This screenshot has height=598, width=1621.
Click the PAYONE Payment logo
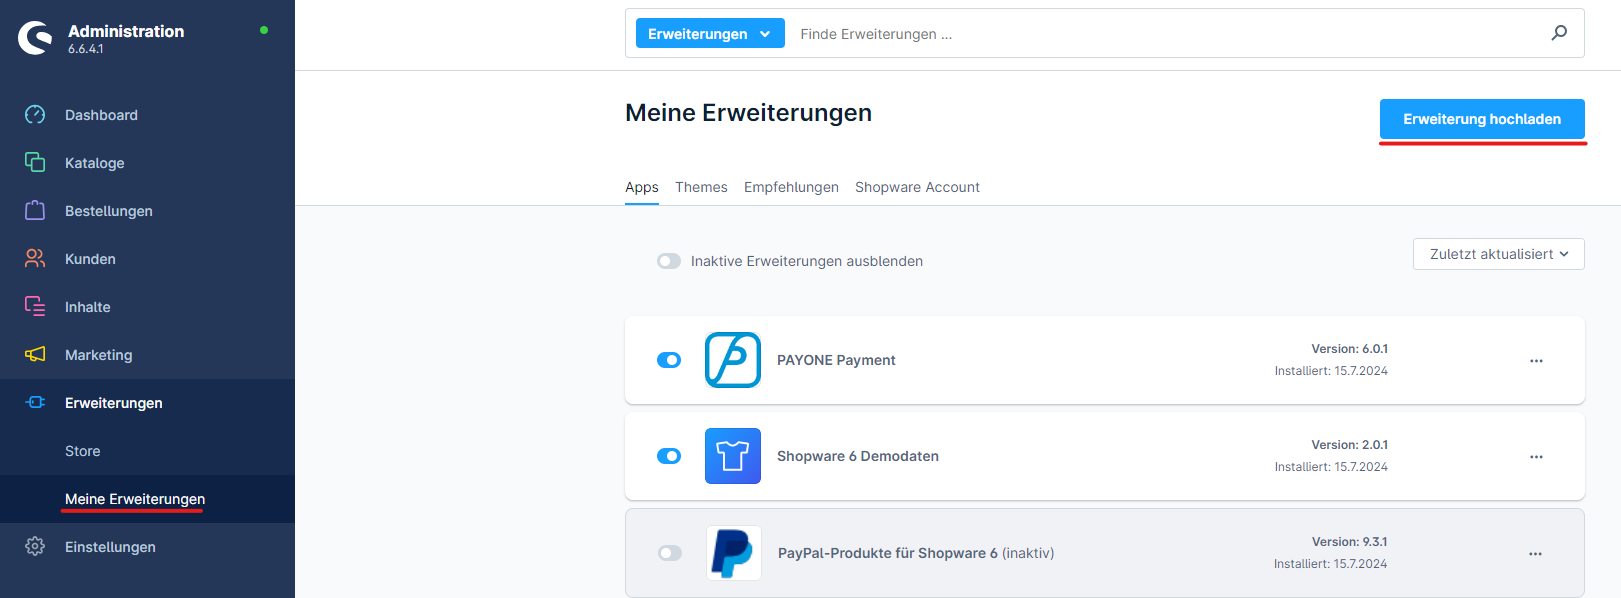(733, 360)
